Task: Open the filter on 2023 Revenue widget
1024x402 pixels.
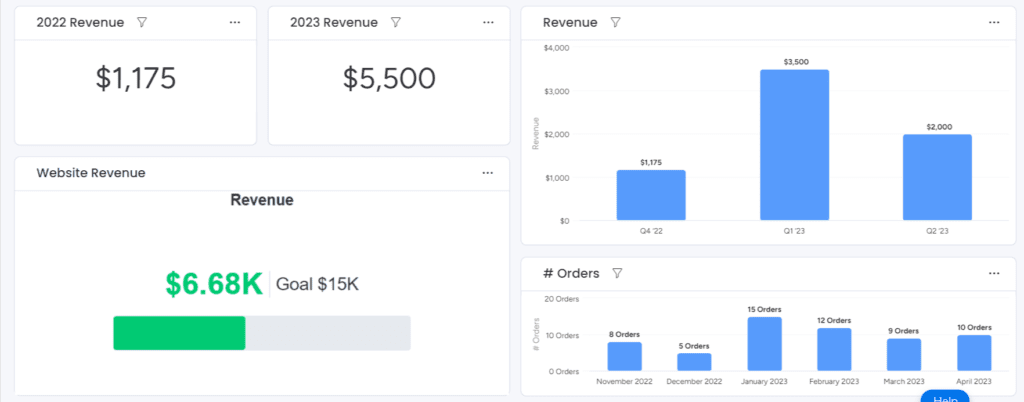Action: [x=395, y=22]
